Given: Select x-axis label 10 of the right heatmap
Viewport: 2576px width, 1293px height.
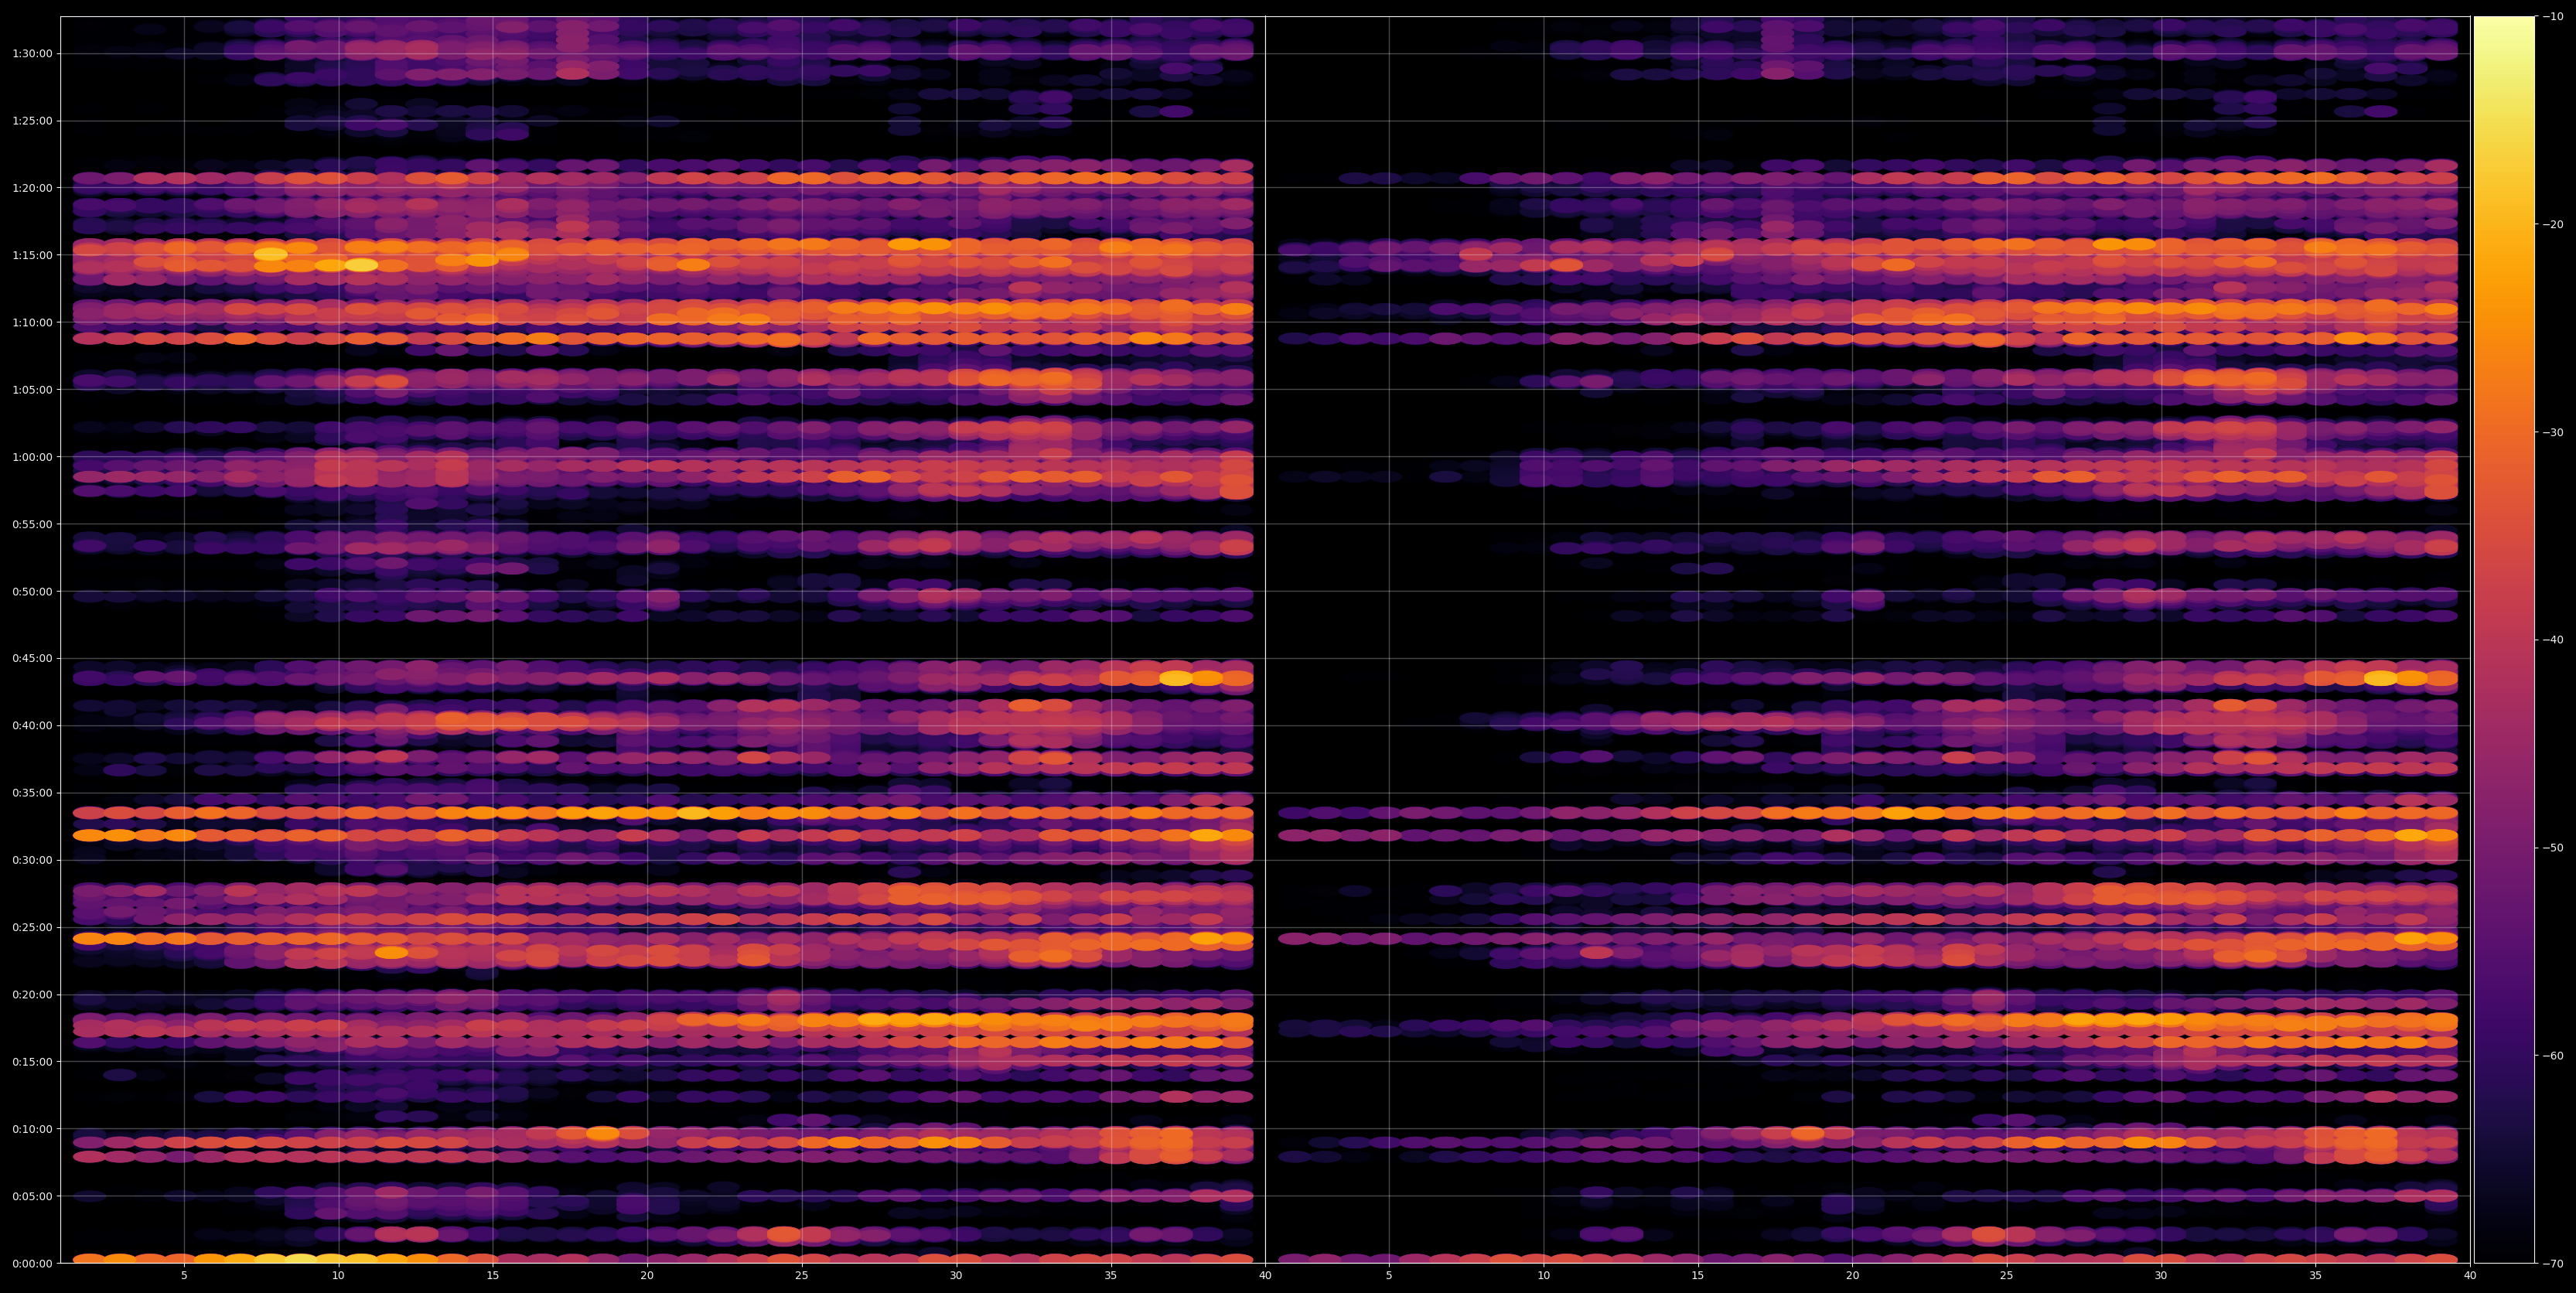Looking at the screenshot, I should pos(1544,1275).
